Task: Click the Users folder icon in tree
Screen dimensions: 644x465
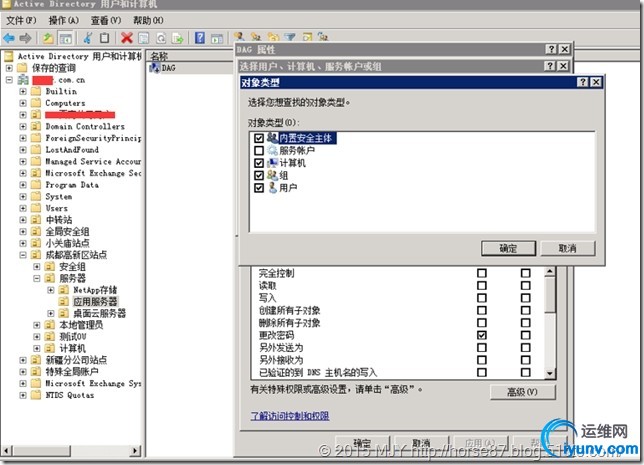Action: [x=36, y=208]
